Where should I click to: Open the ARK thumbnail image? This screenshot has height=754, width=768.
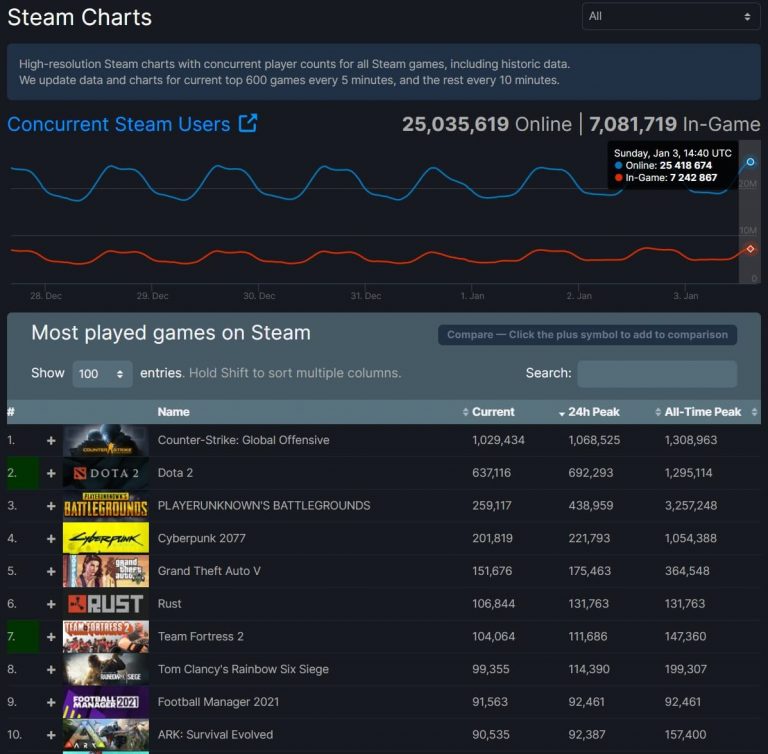pyautogui.click(x=106, y=735)
